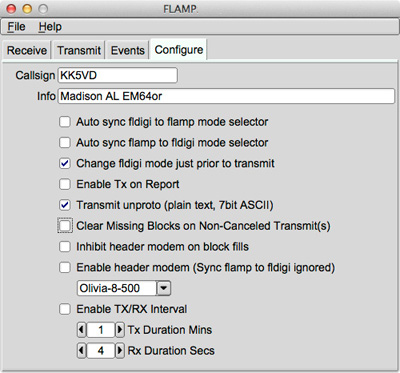Screen dimensions: 400x373
Task: Increase Rx Duration Secs with right arrow
Action: pyautogui.click(x=120, y=351)
